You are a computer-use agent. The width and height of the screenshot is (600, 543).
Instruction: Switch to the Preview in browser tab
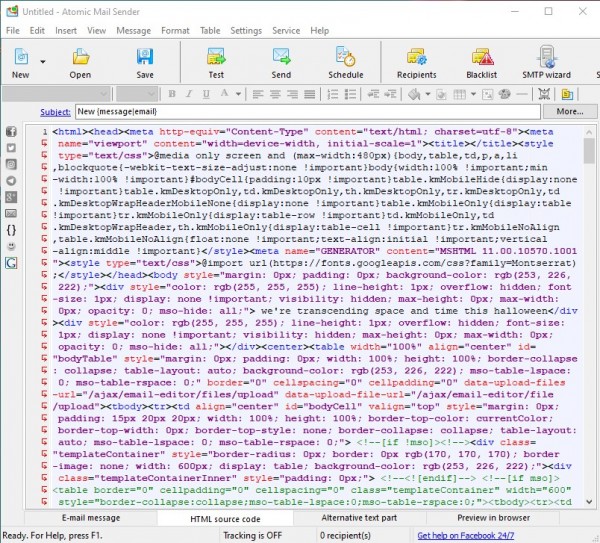(x=494, y=518)
